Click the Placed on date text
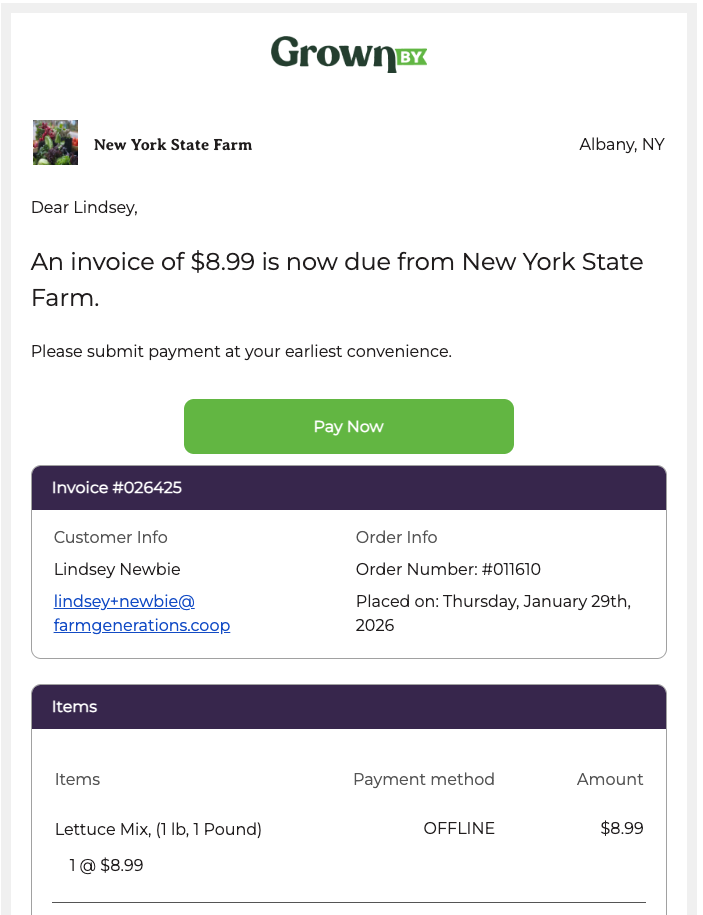The width and height of the screenshot is (703, 915). pos(492,613)
